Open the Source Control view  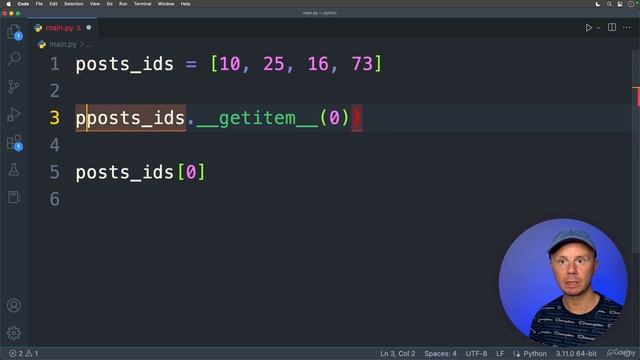(14, 87)
